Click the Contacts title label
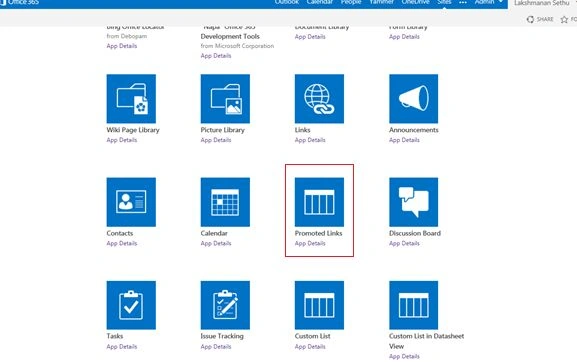Screen dimensions: 577x362 pos(120,233)
